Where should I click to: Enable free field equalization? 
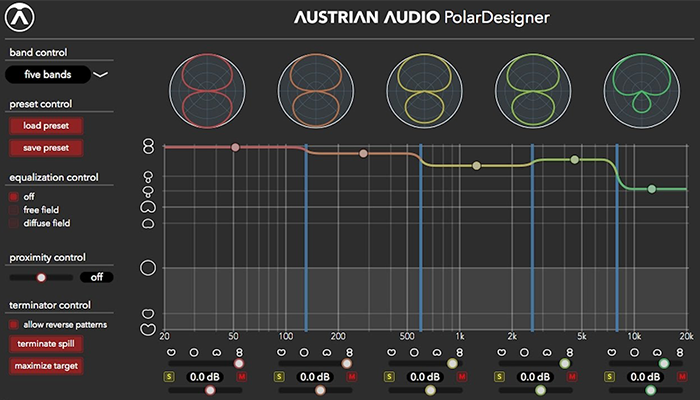(x=14, y=210)
